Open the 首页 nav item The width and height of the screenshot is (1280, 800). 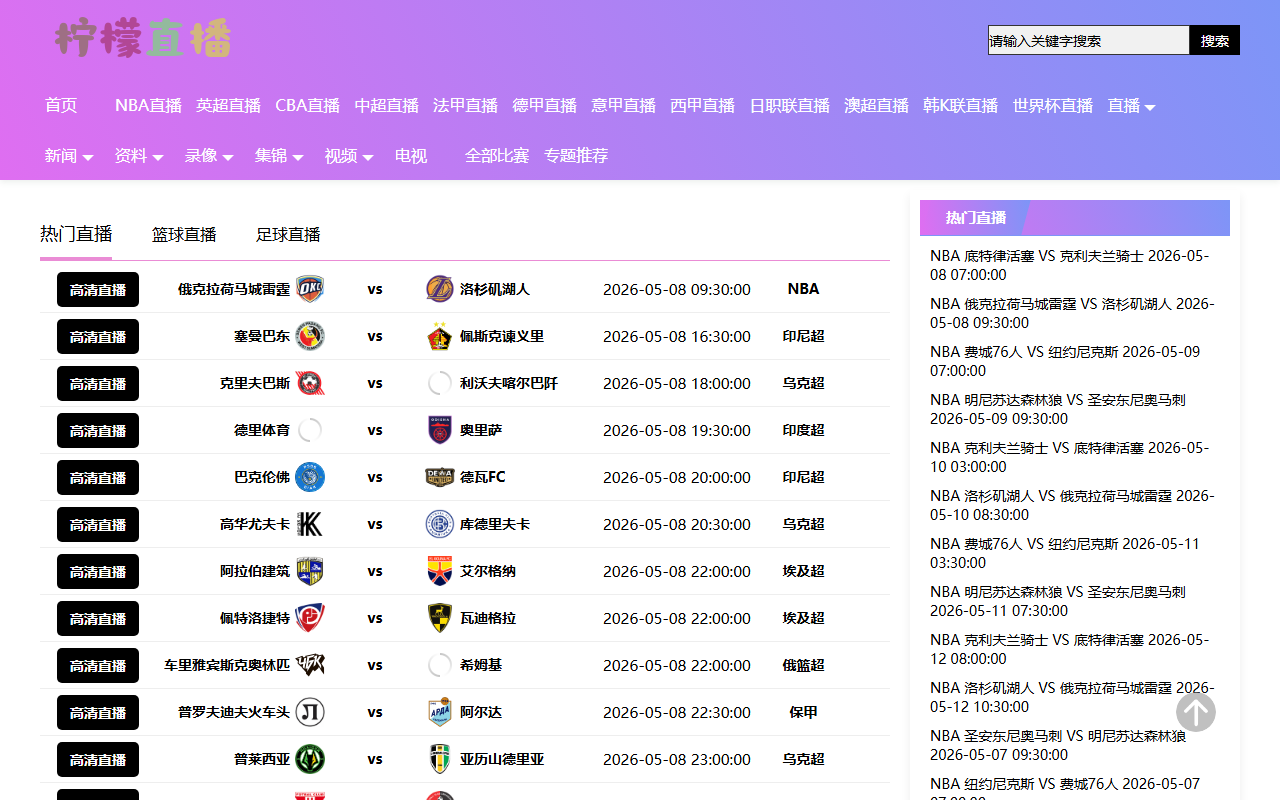click(61, 106)
